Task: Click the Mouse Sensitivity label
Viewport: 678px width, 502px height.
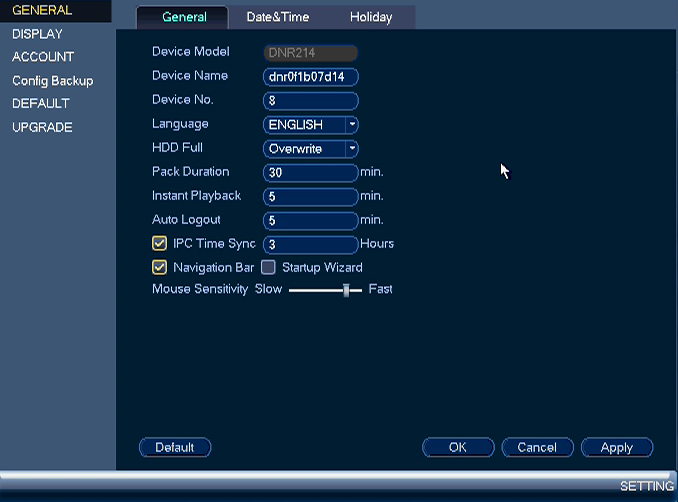Action: [200, 289]
